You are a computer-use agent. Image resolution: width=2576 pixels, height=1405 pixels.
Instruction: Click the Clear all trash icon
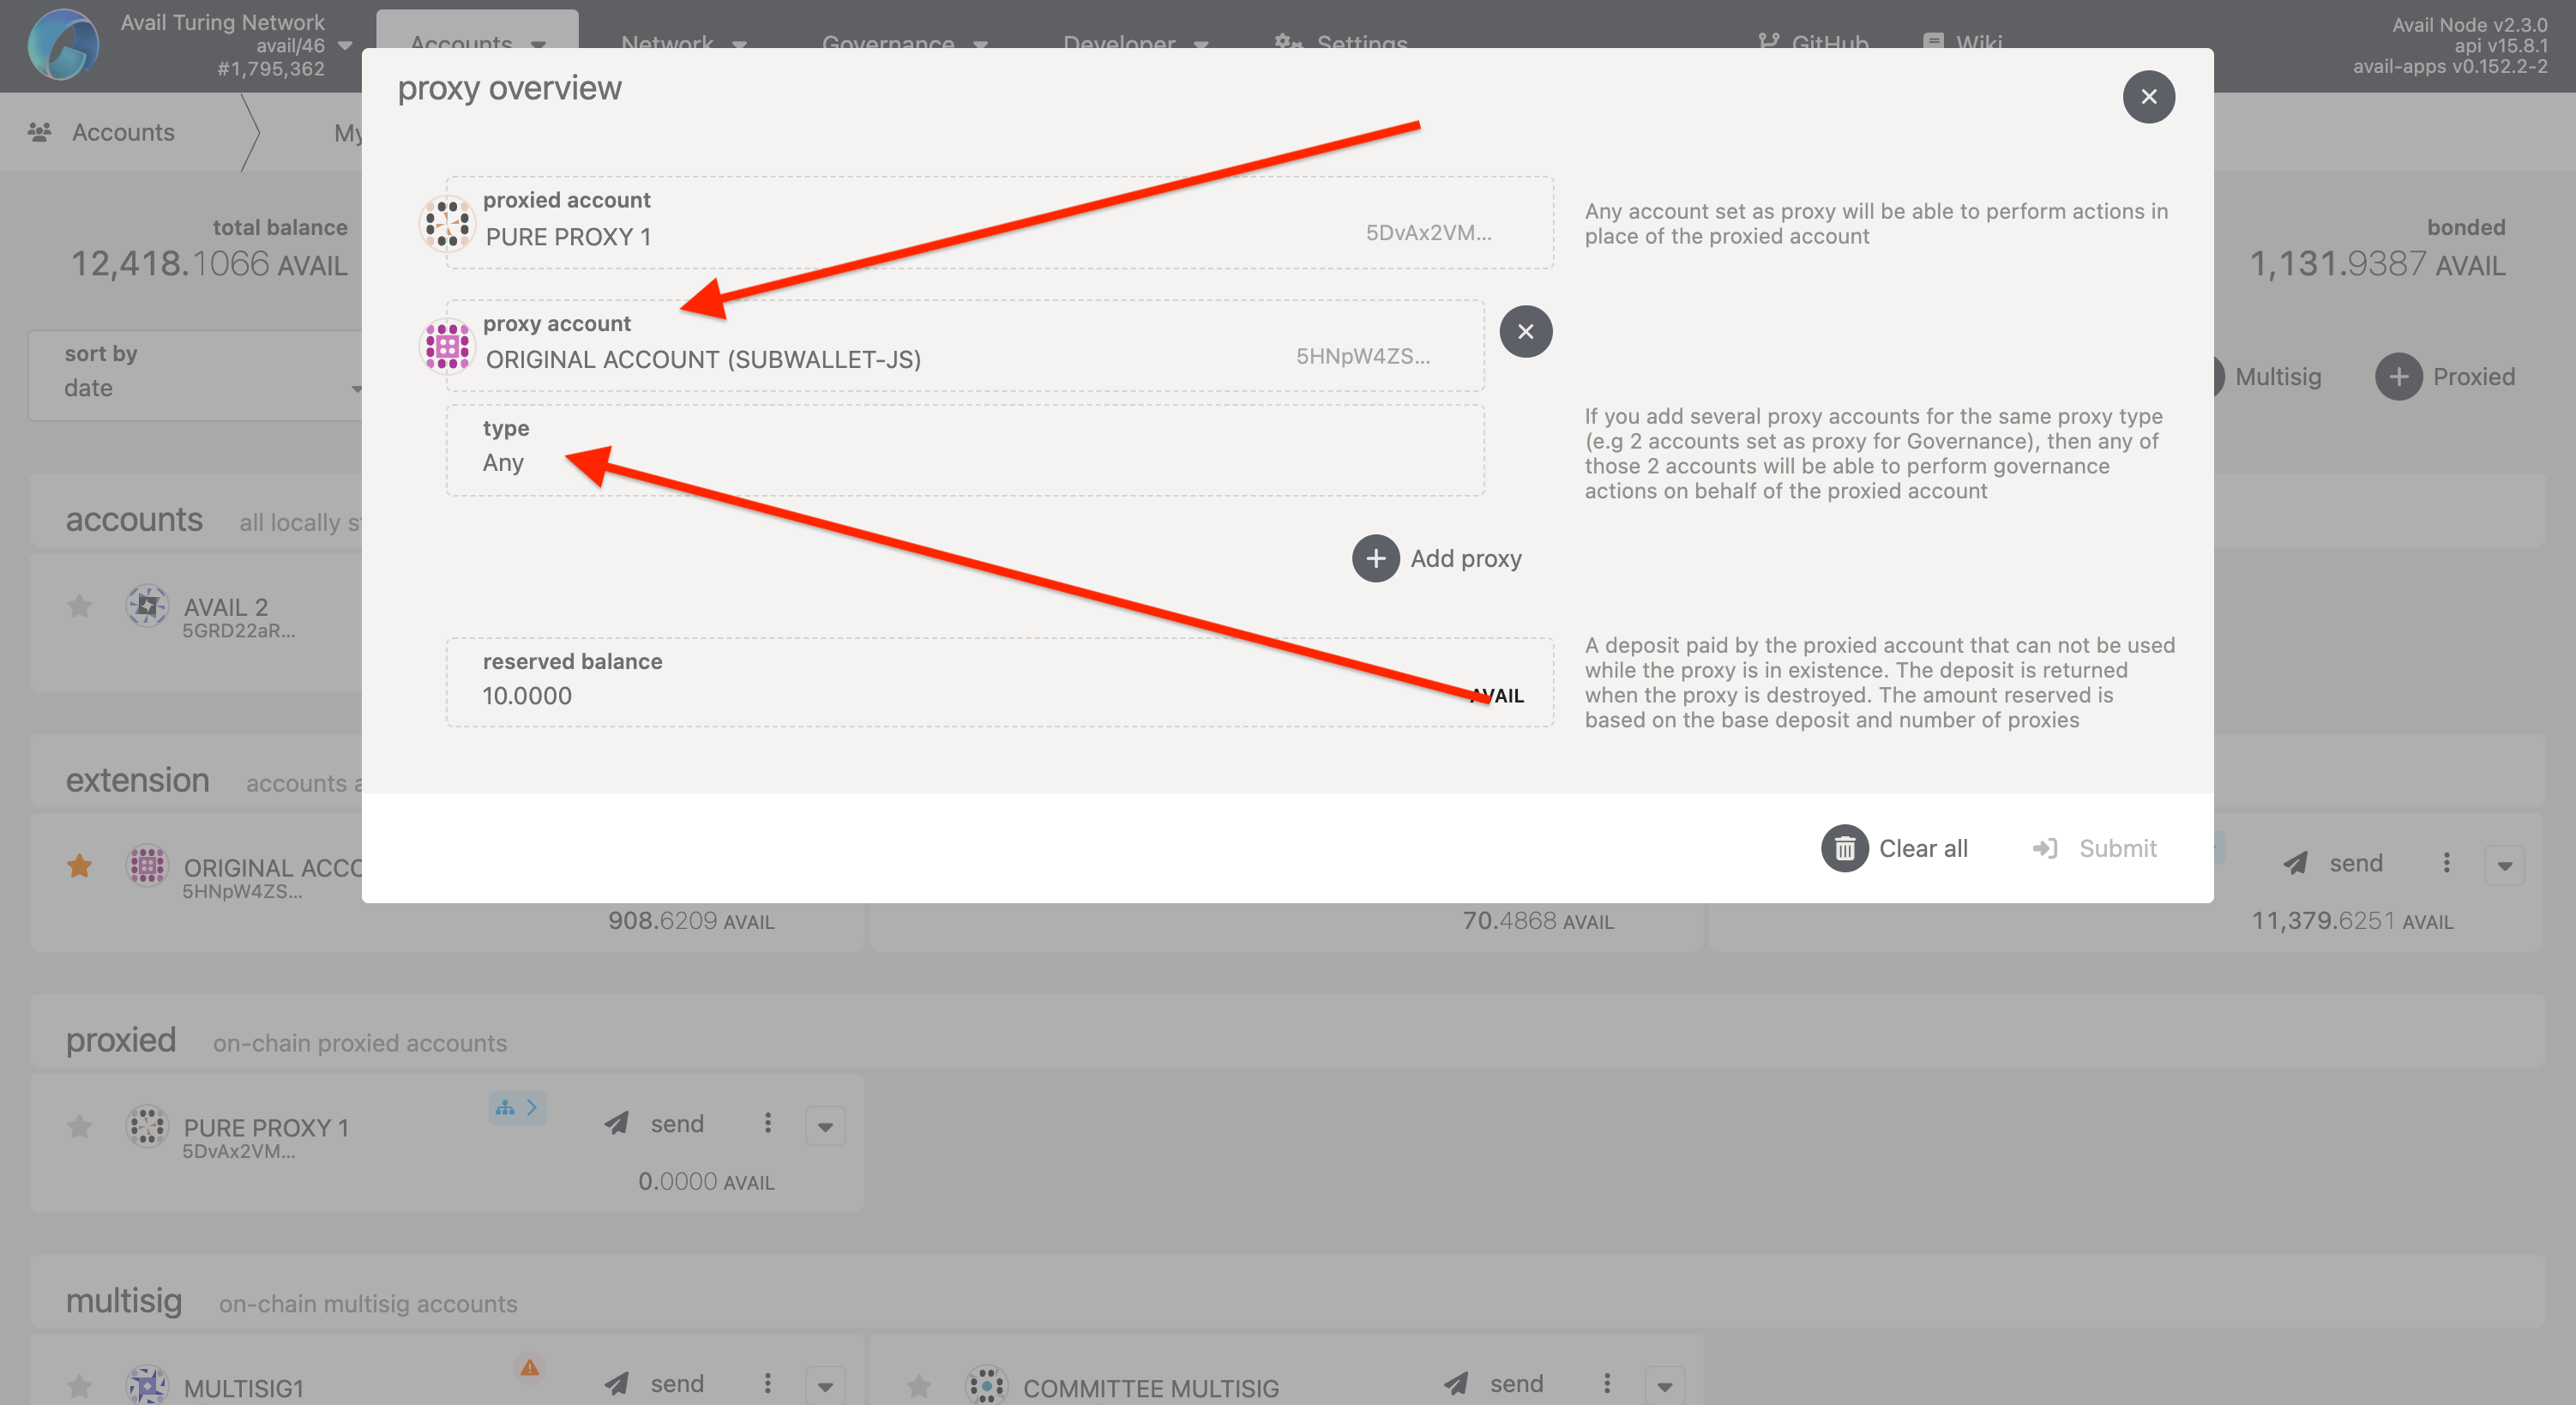tap(1844, 848)
